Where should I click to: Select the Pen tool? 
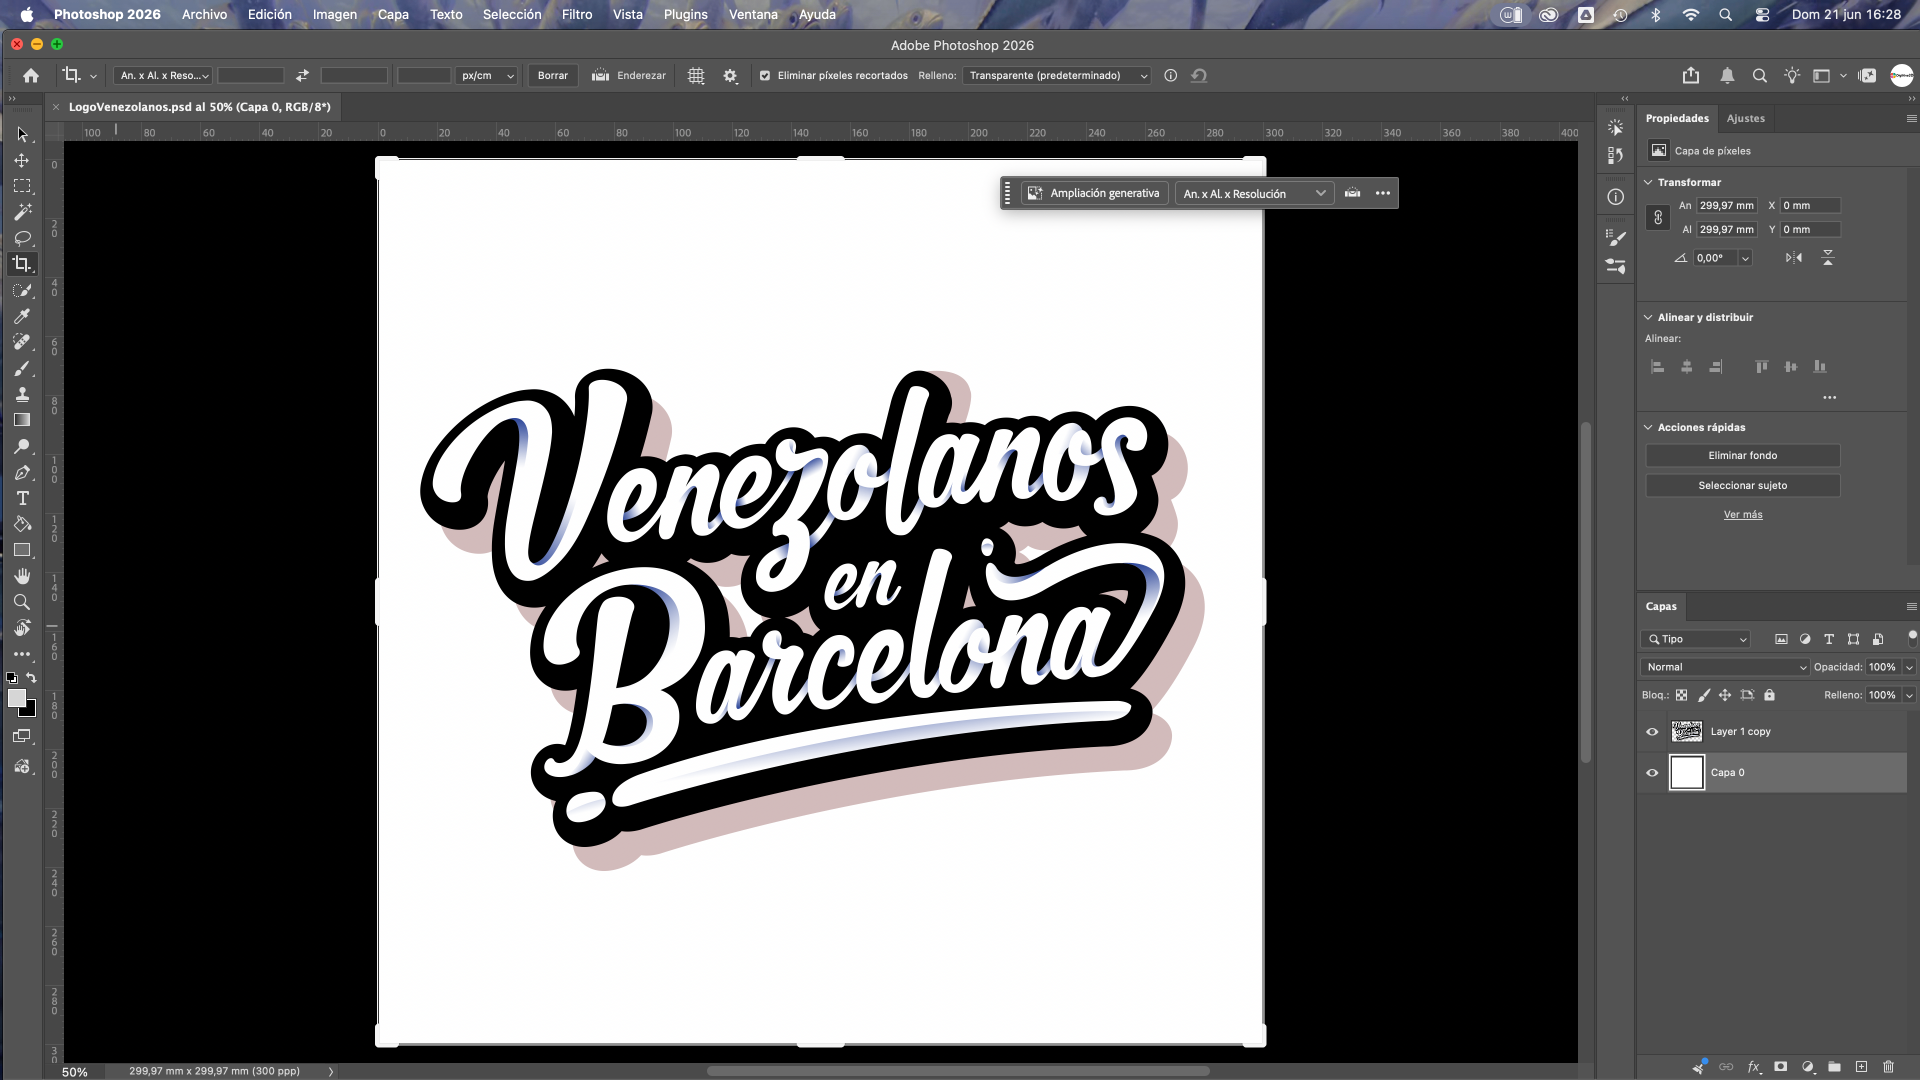click(22, 472)
